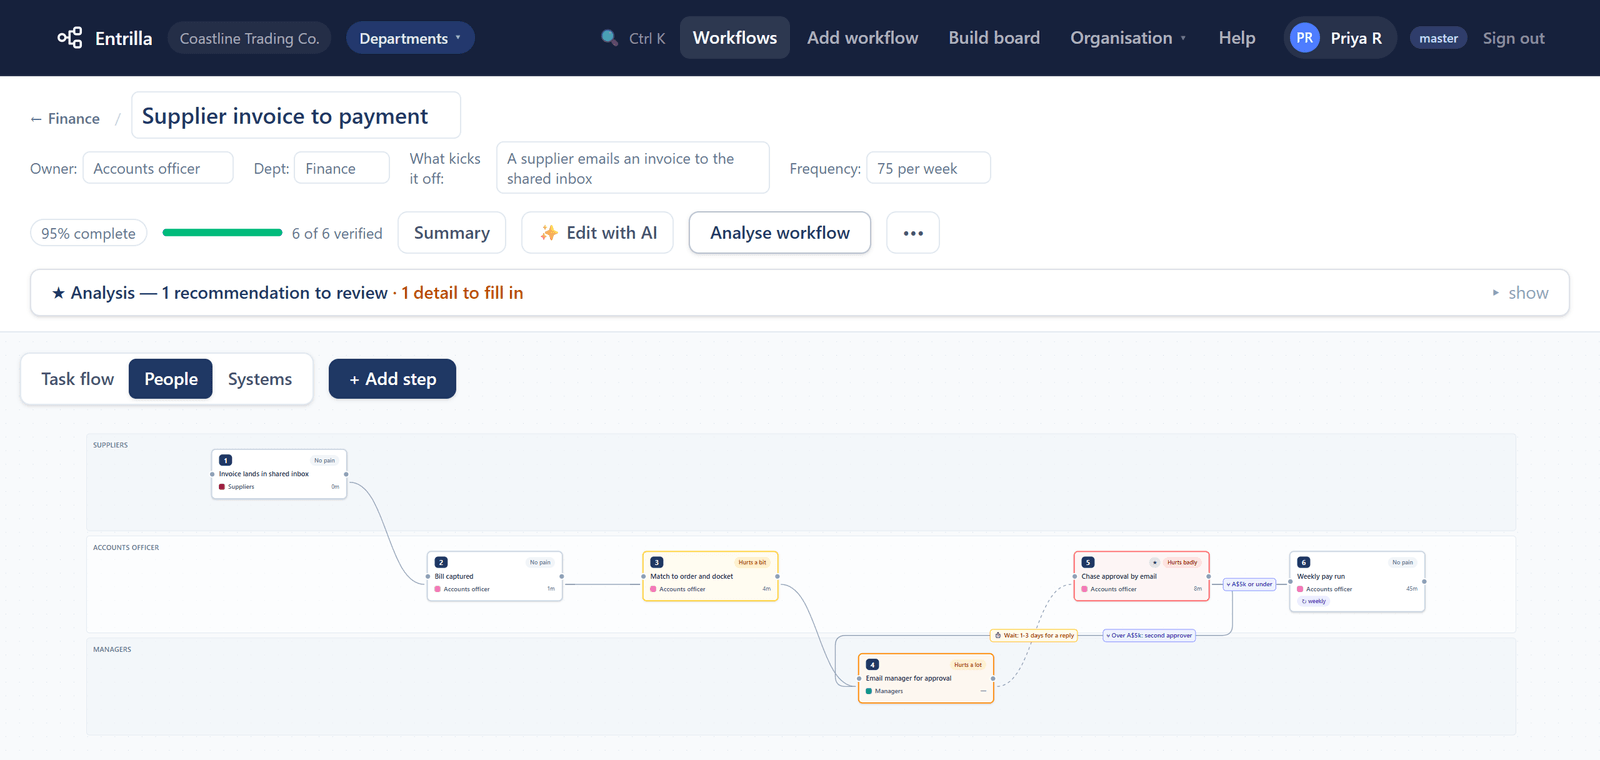The height and width of the screenshot is (760, 1600).
Task: Open the 'Over A$5k: second approver' branch
Action: (1149, 635)
